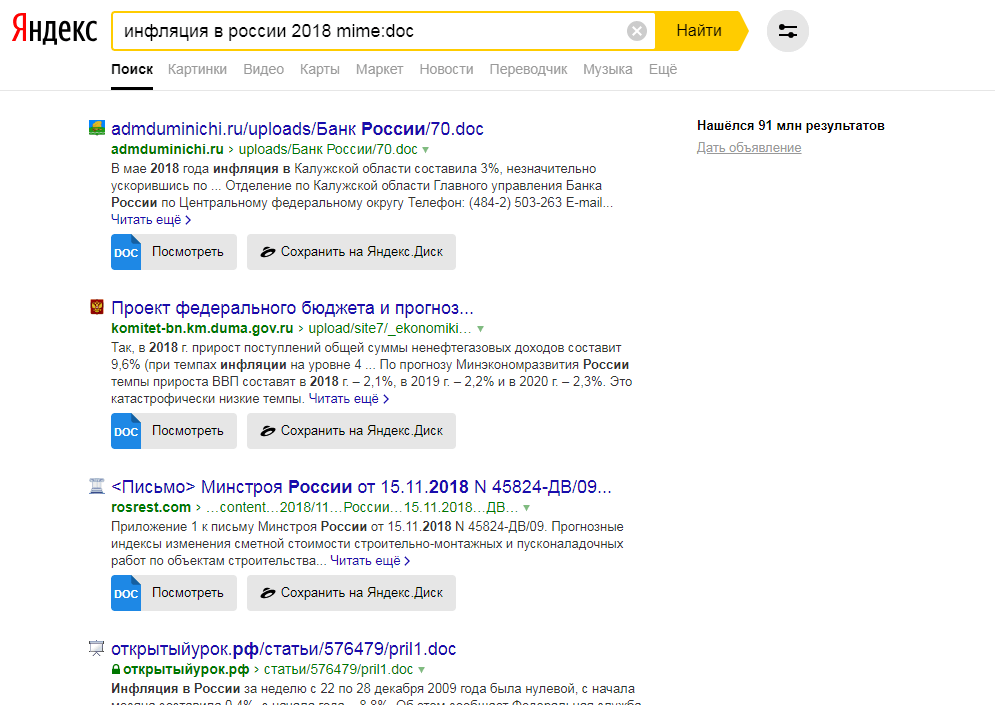
Task: Click the duma.gov.ru coat-of-arms favicon
Action: (96, 306)
